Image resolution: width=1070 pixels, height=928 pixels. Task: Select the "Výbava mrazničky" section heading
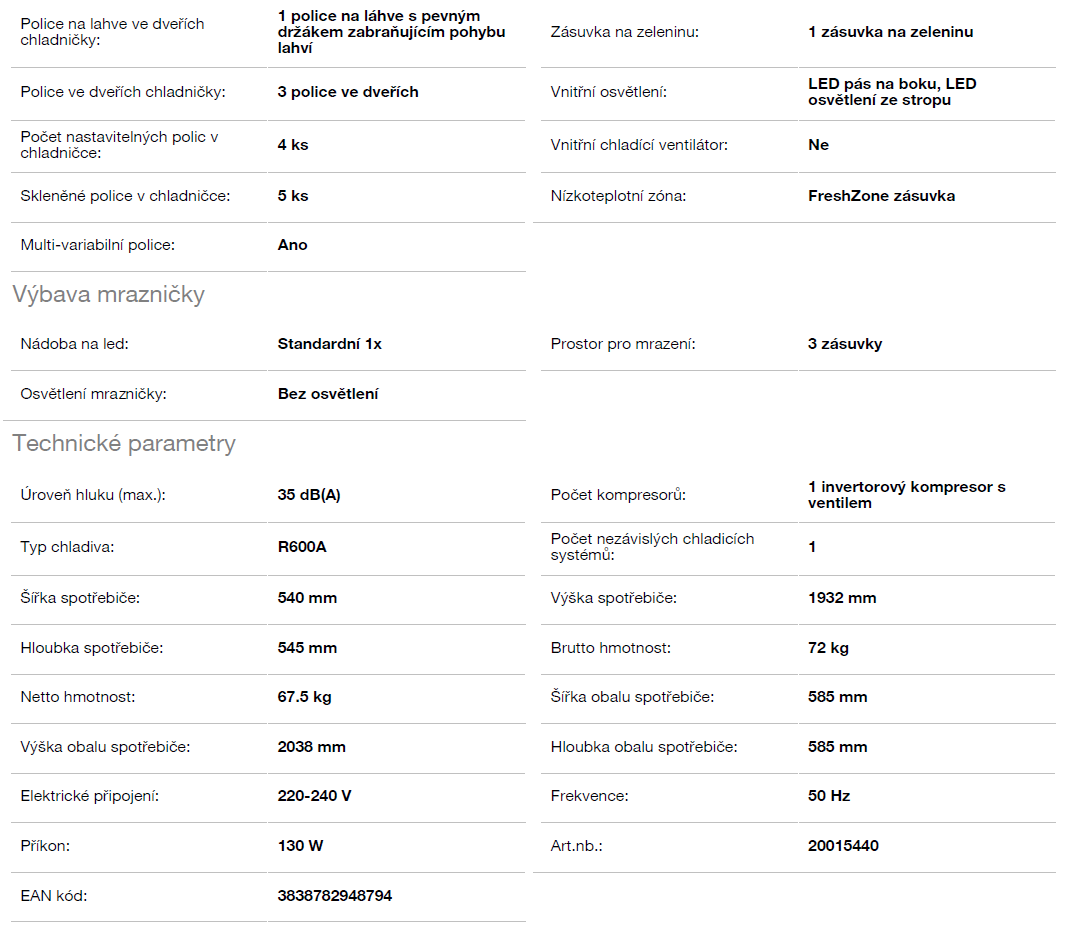108,294
